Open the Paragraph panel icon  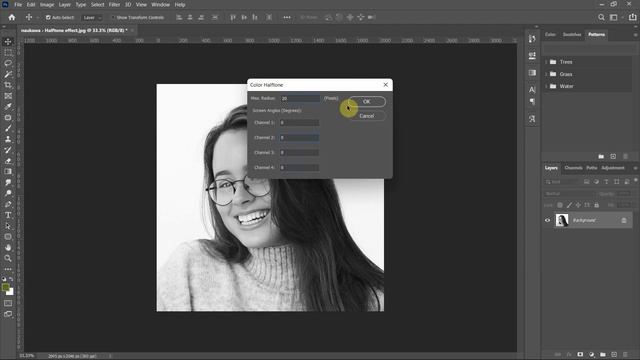click(x=532, y=102)
